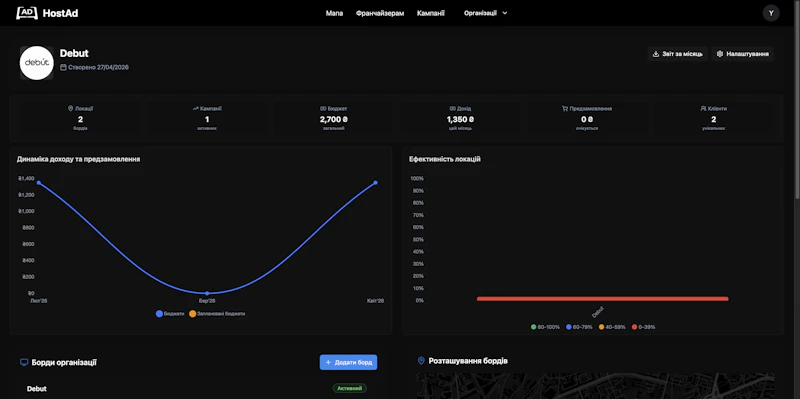The image size is (800, 399).
Task: Click the 0 ₴ preorders value
Action: (x=587, y=119)
